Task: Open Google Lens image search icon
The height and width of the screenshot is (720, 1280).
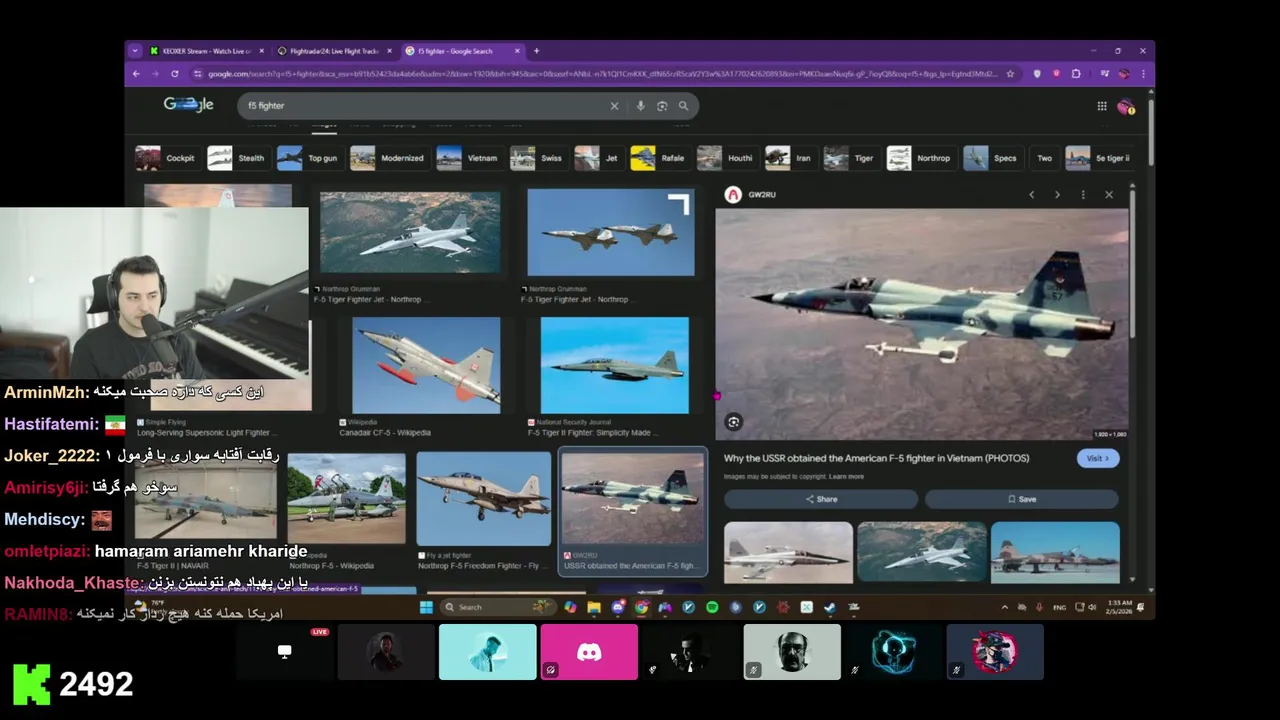Action: click(x=662, y=106)
